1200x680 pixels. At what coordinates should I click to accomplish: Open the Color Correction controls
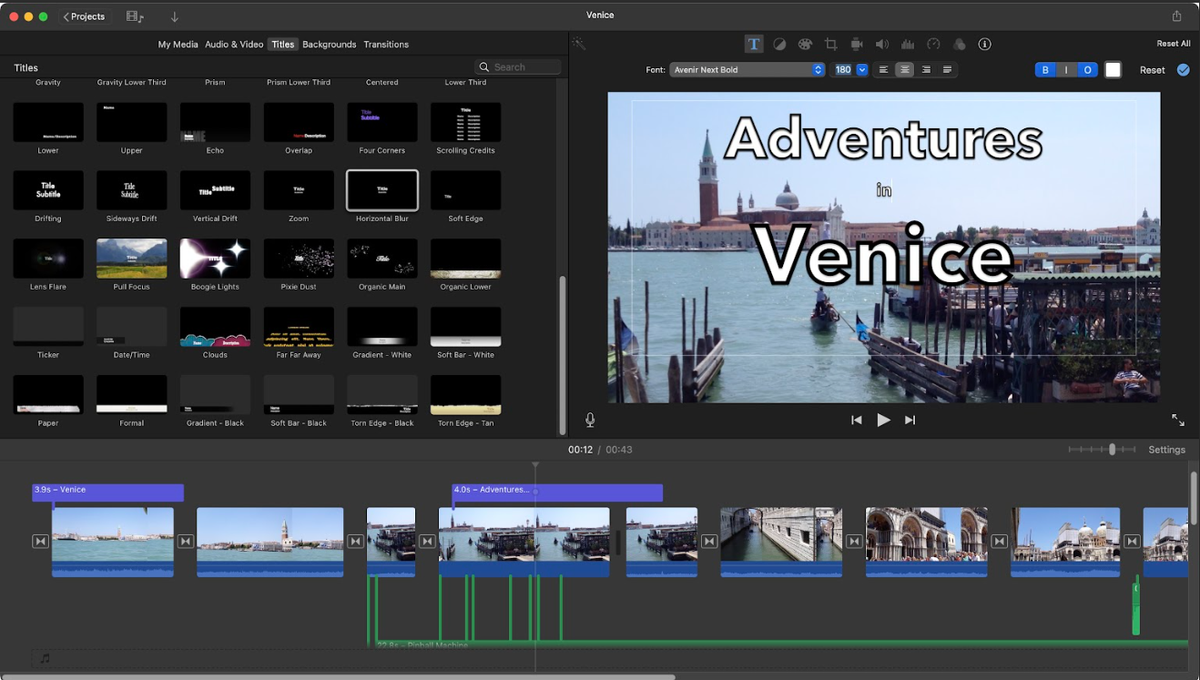[x=805, y=44]
